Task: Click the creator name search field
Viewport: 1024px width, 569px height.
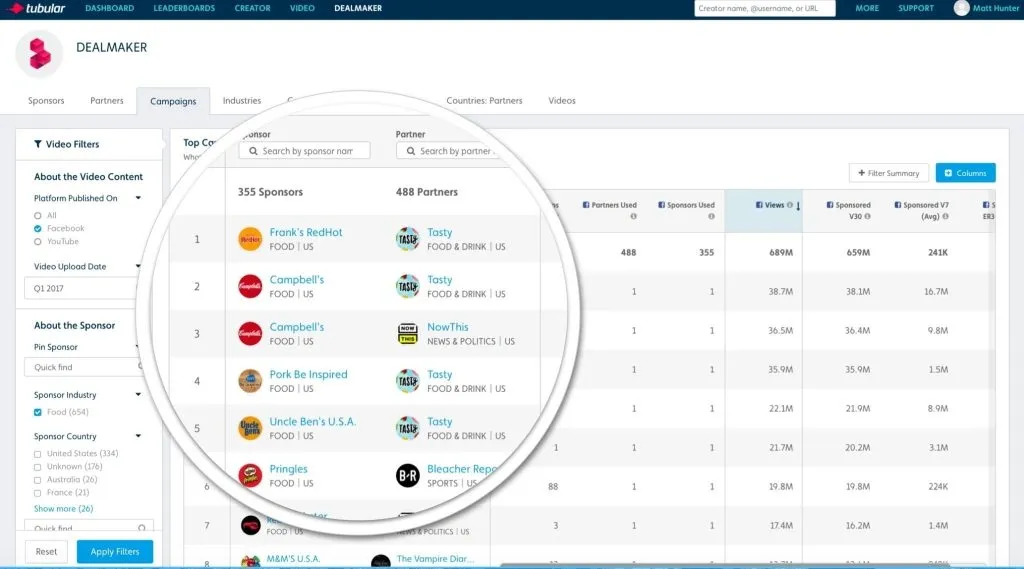Action: click(x=765, y=8)
